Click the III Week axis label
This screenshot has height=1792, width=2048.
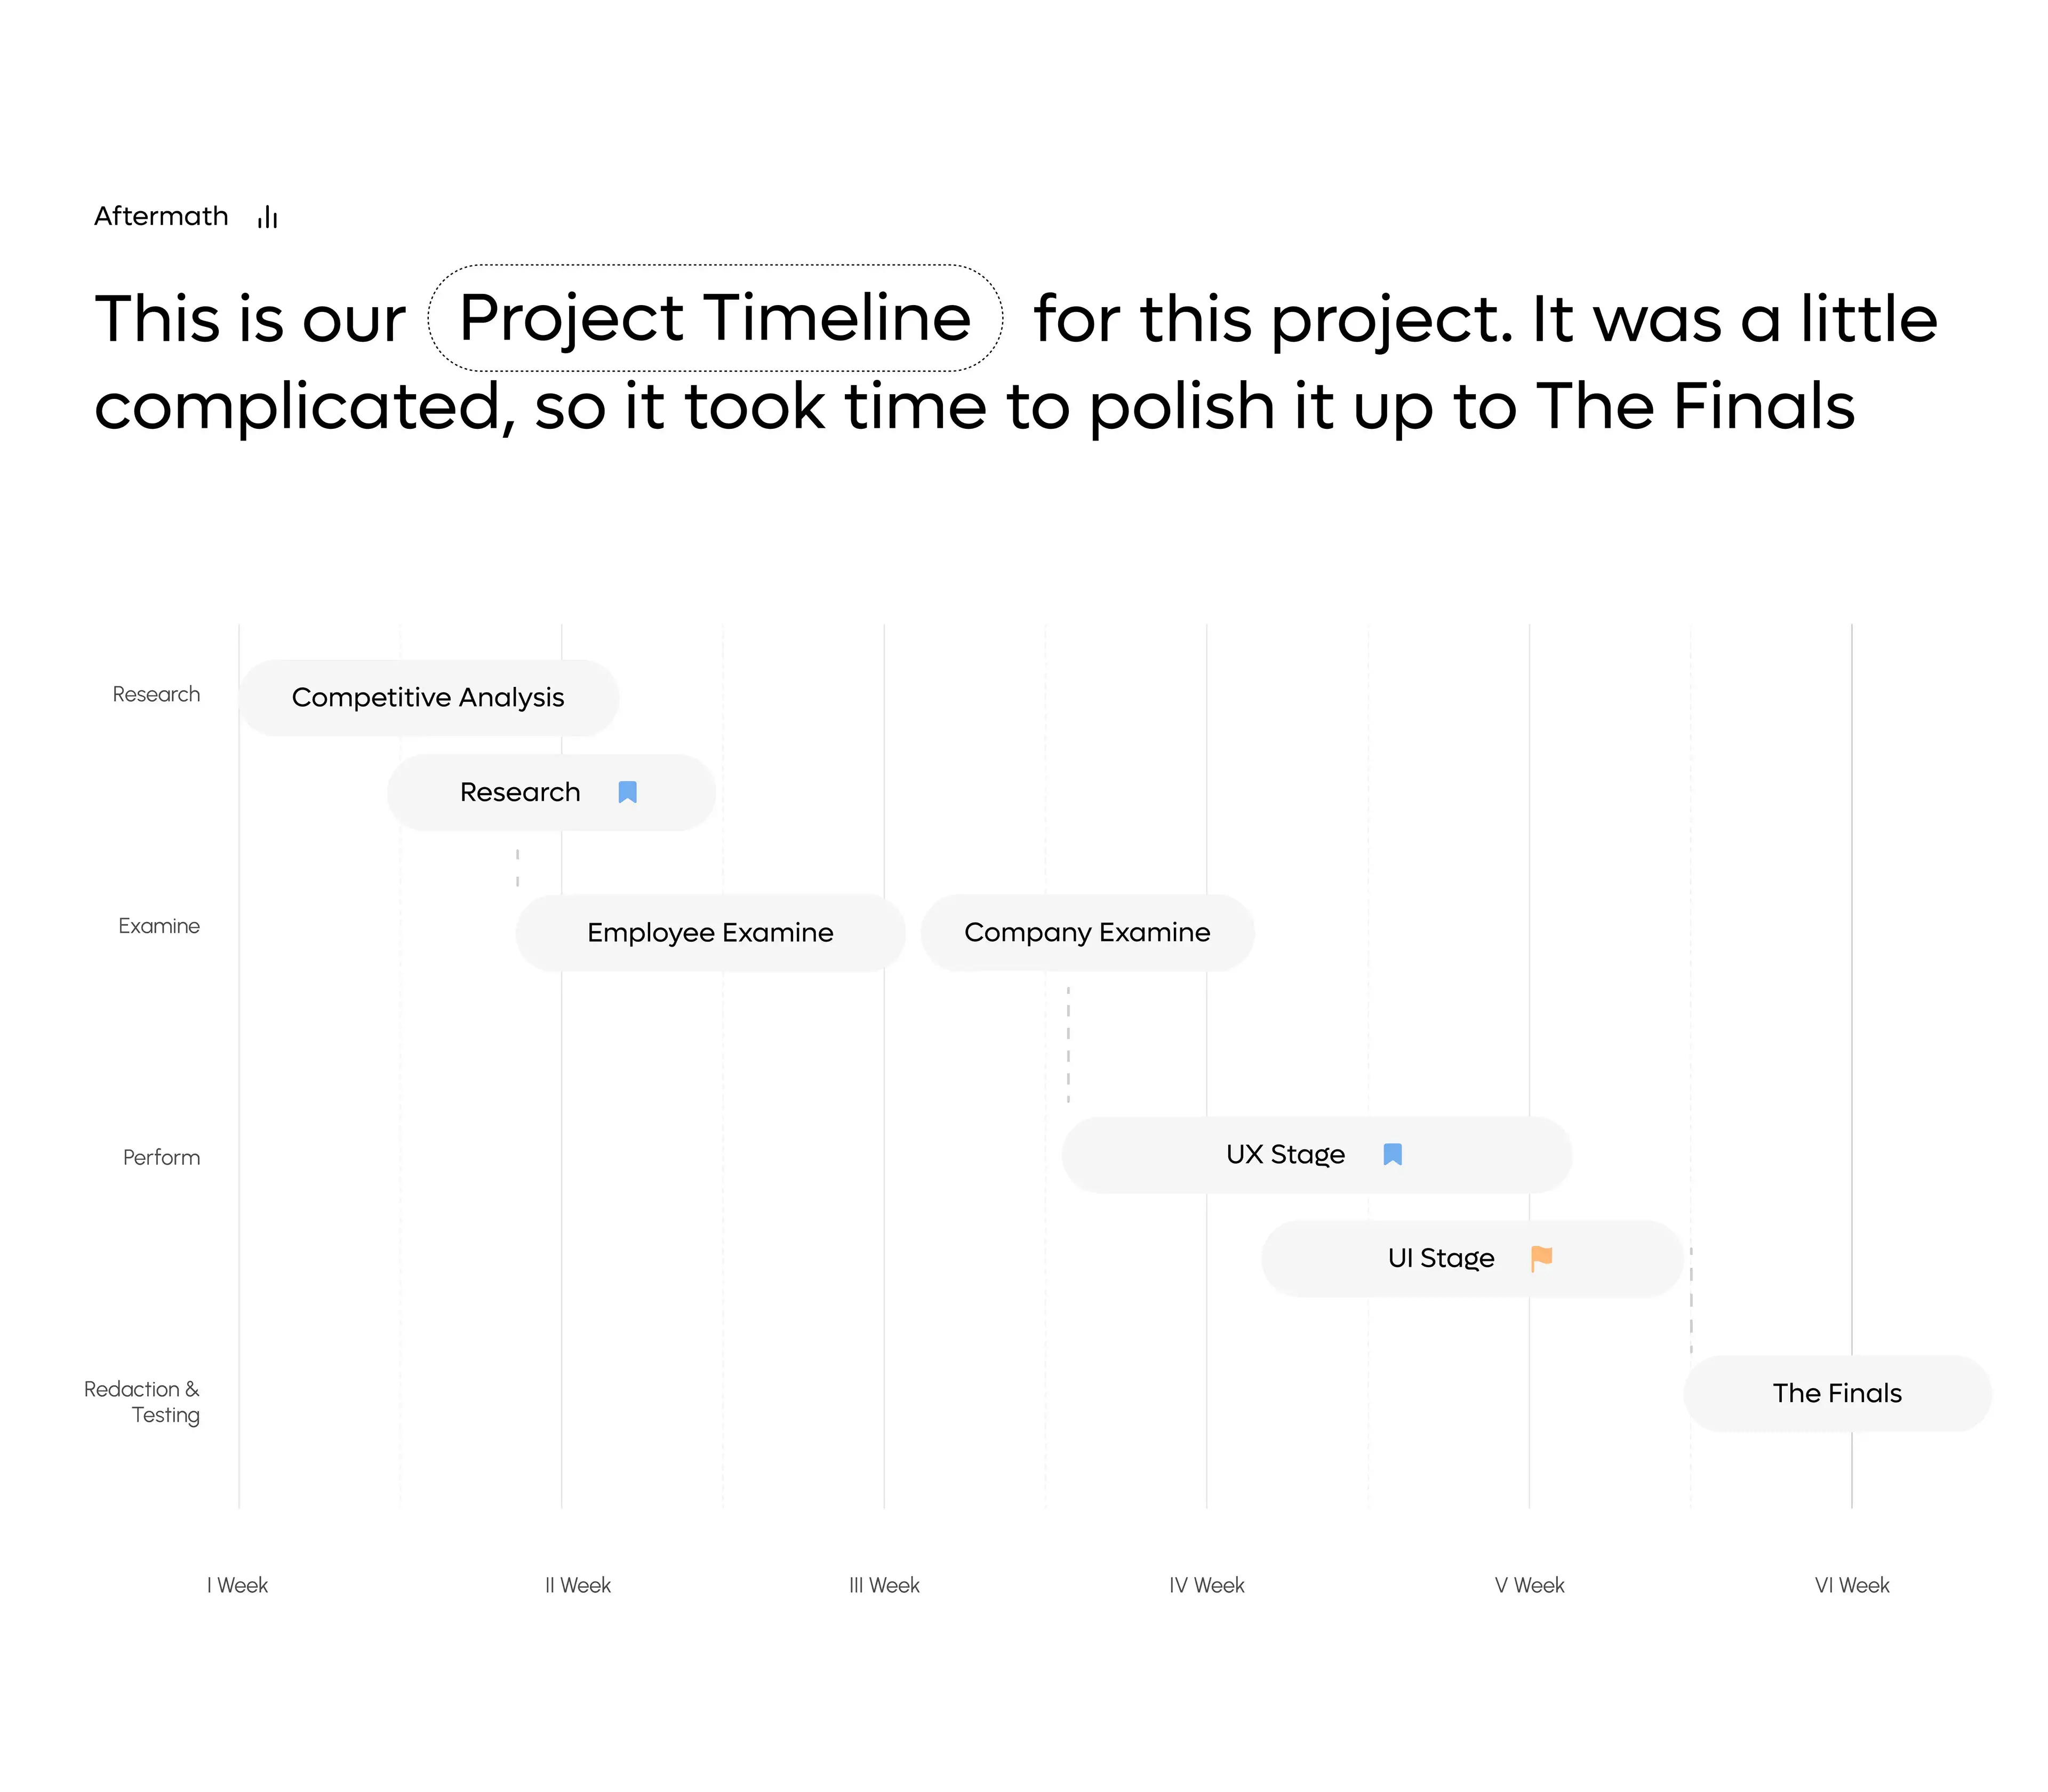coord(884,1585)
